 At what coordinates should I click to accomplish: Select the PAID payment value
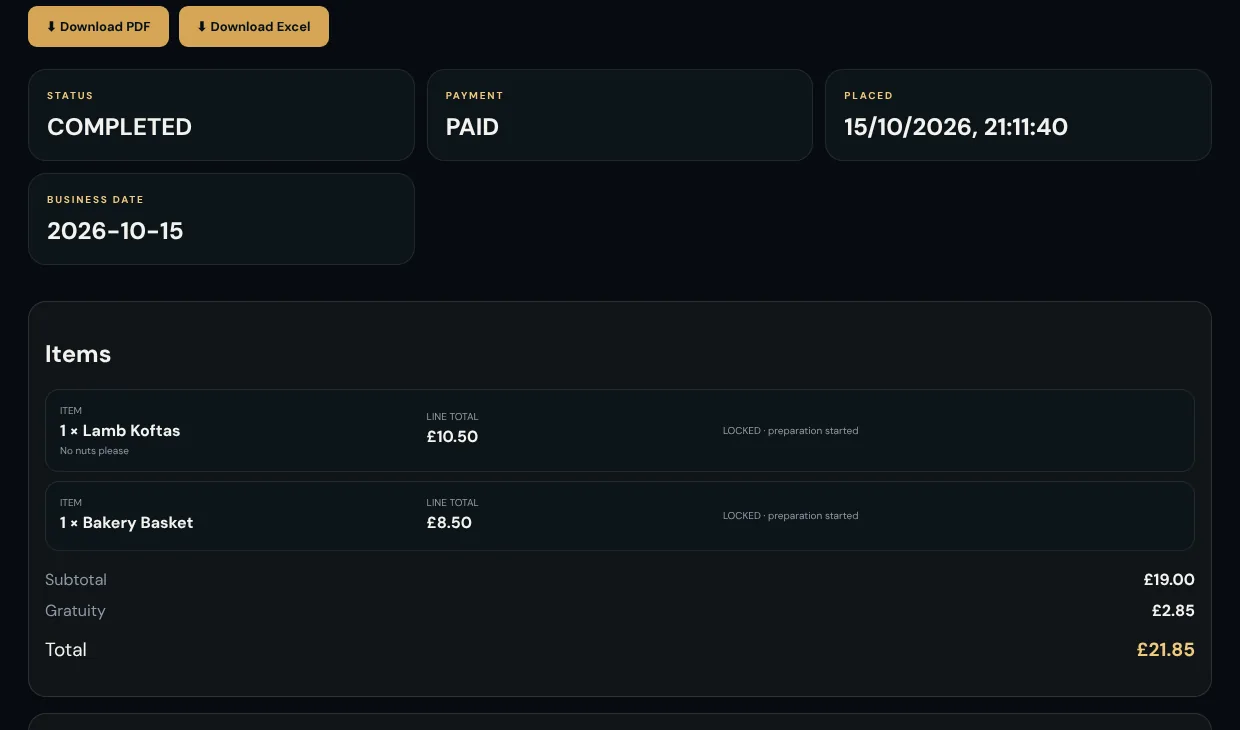[x=472, y=127]
